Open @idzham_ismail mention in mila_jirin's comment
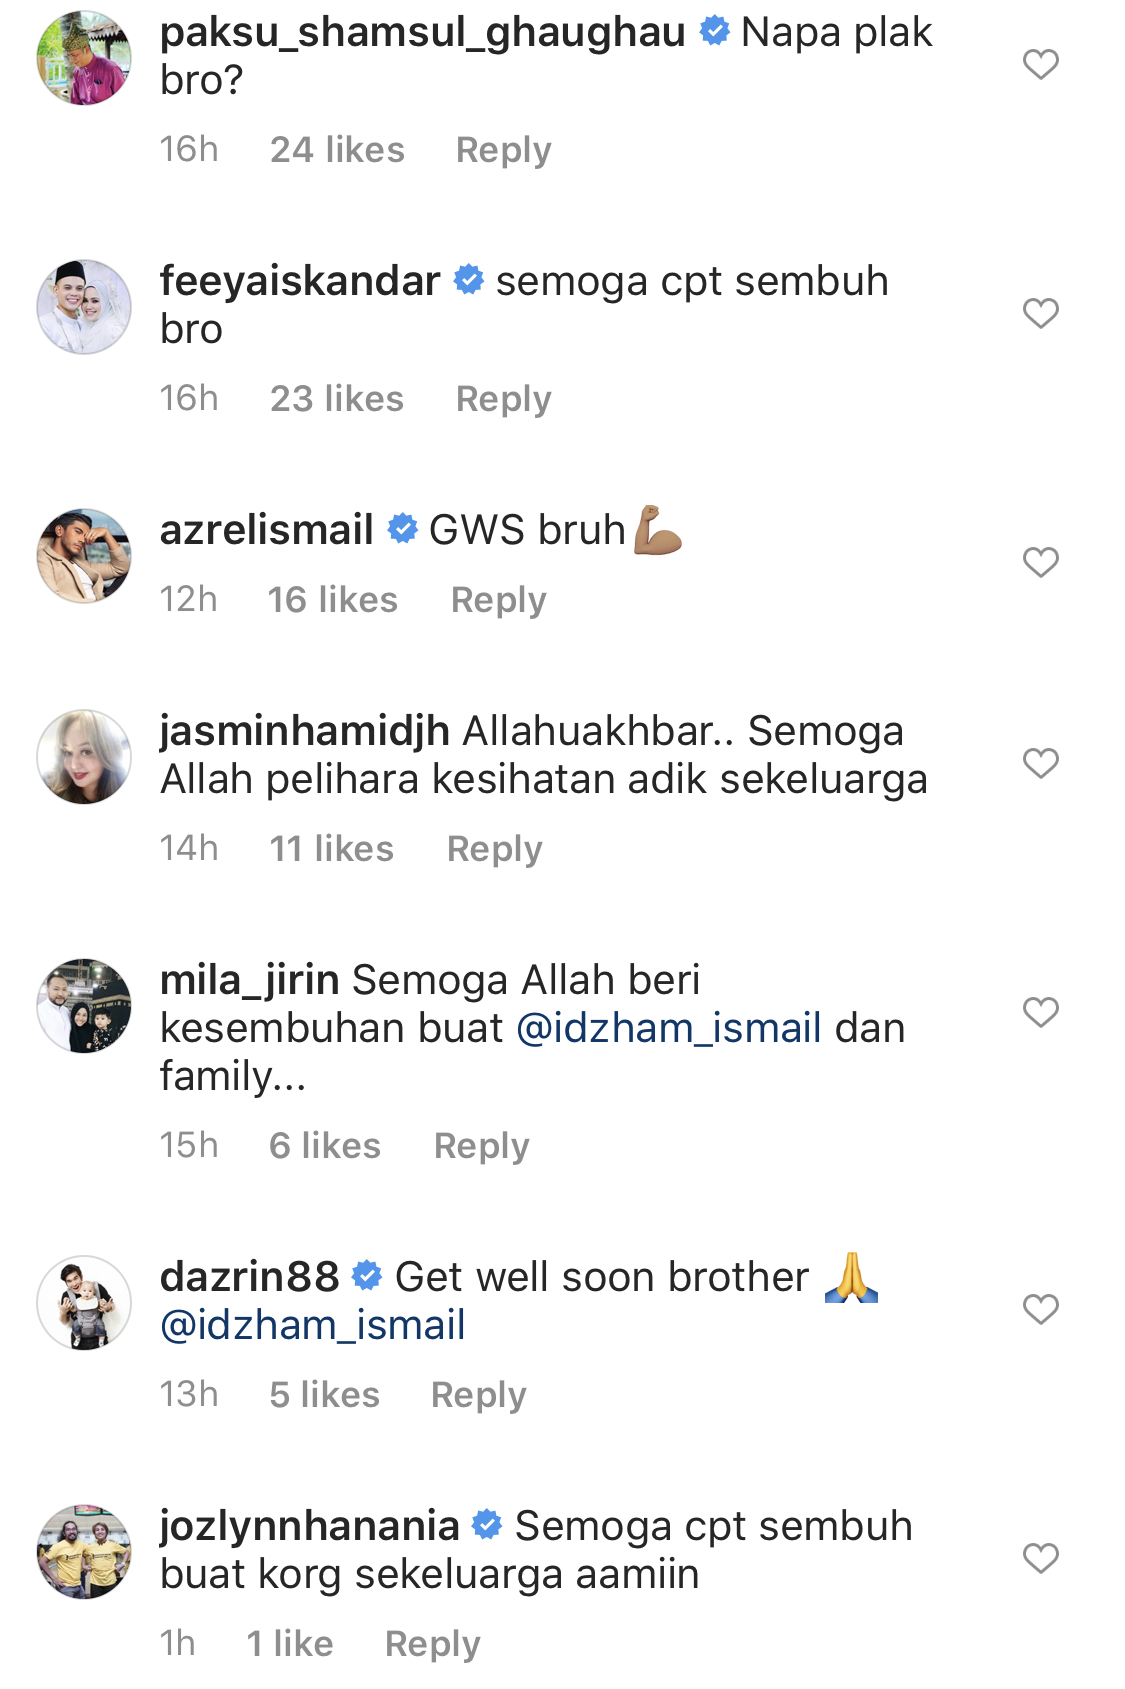1125x1689 pixels. point(669,1028)
